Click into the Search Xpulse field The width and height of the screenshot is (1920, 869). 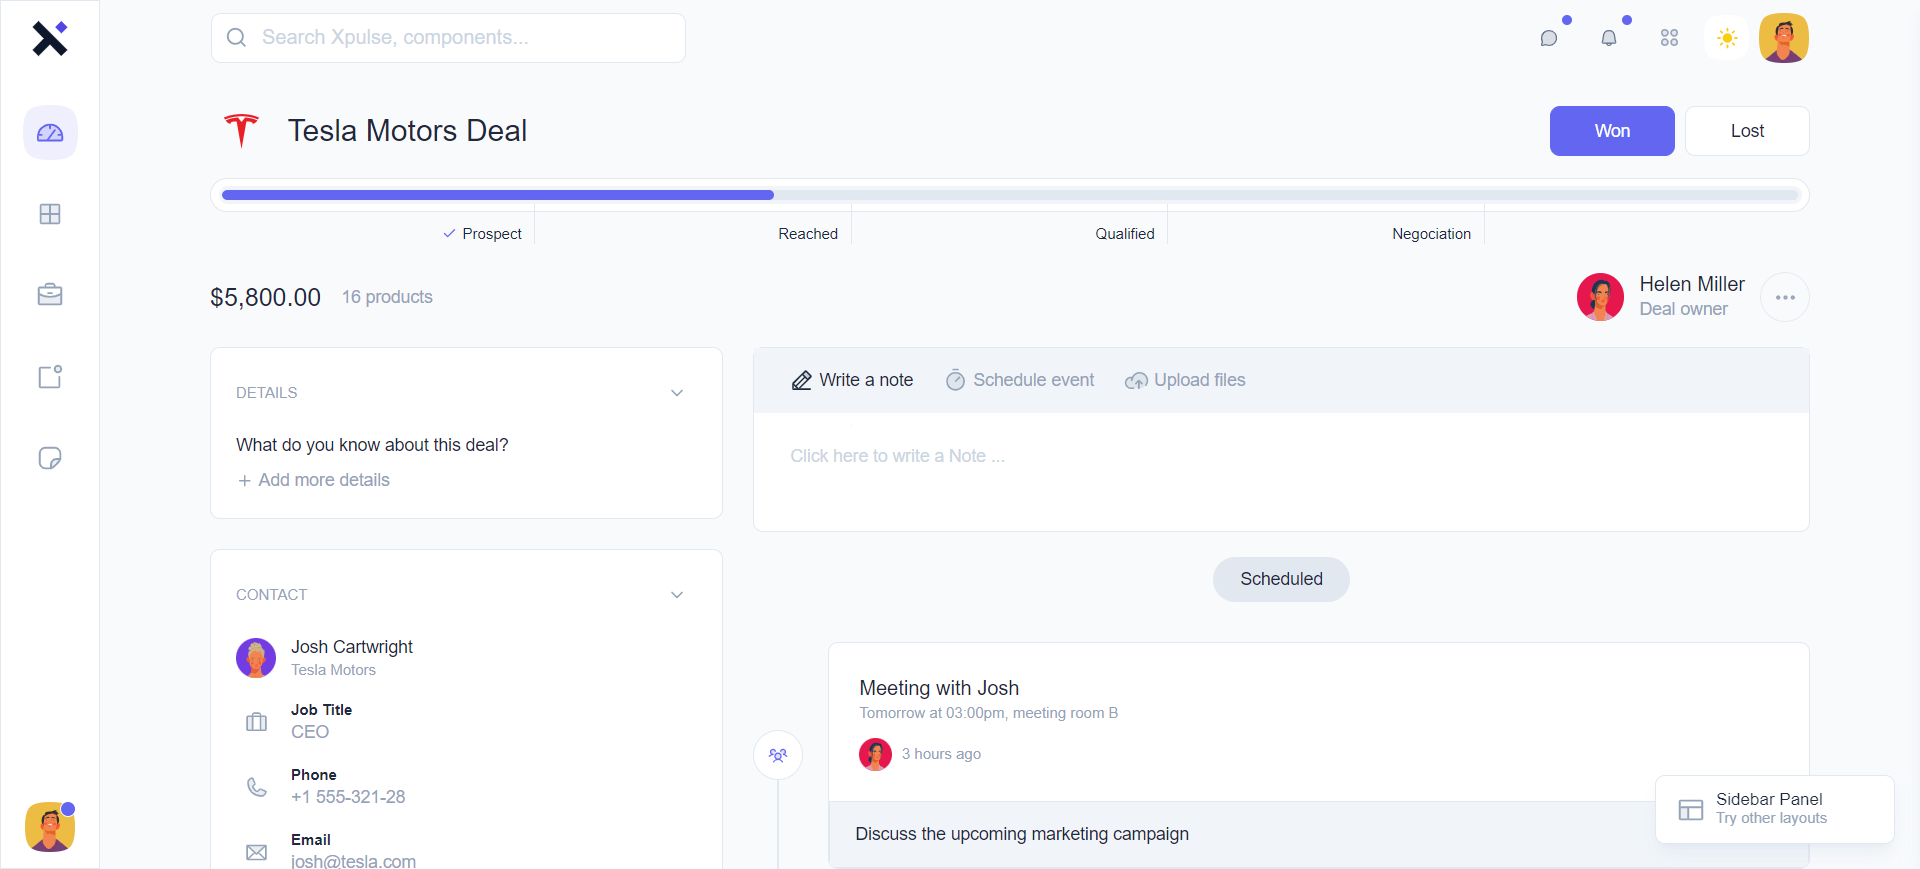click(x=448, y=38)
